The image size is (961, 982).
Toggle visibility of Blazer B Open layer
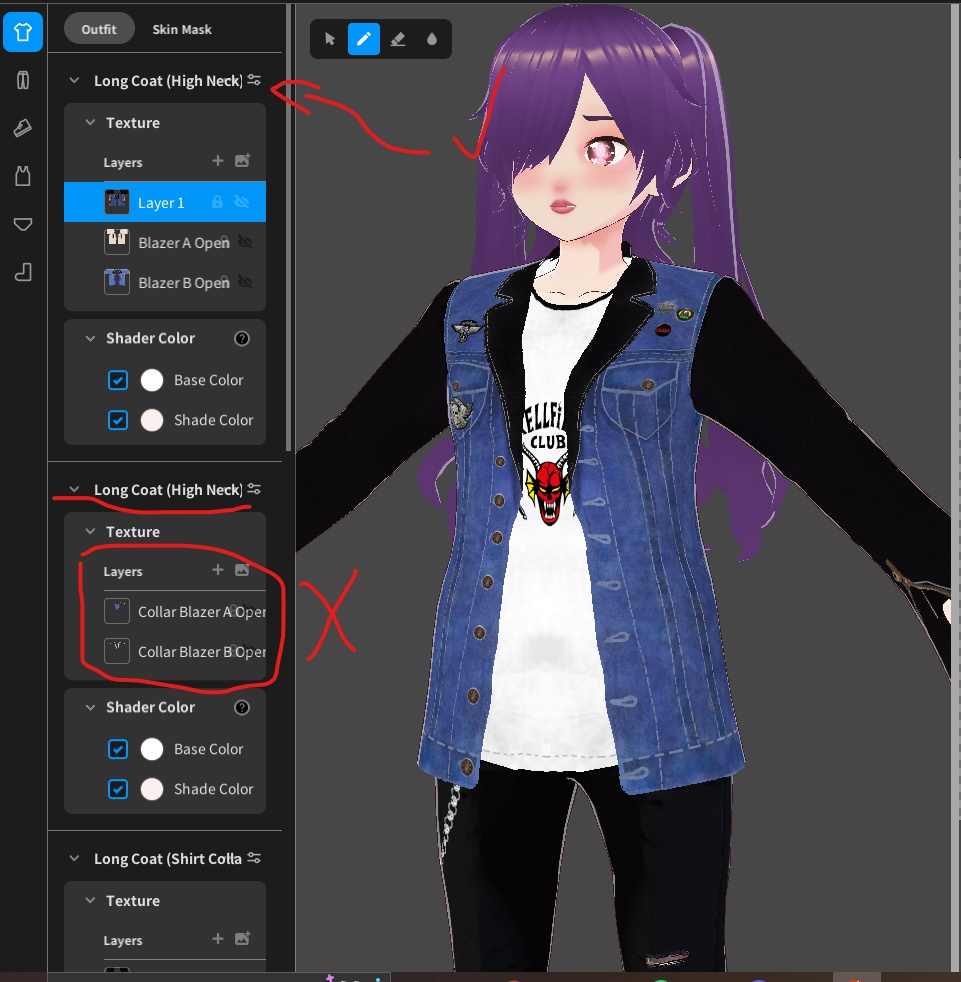[x=246, y=282]
